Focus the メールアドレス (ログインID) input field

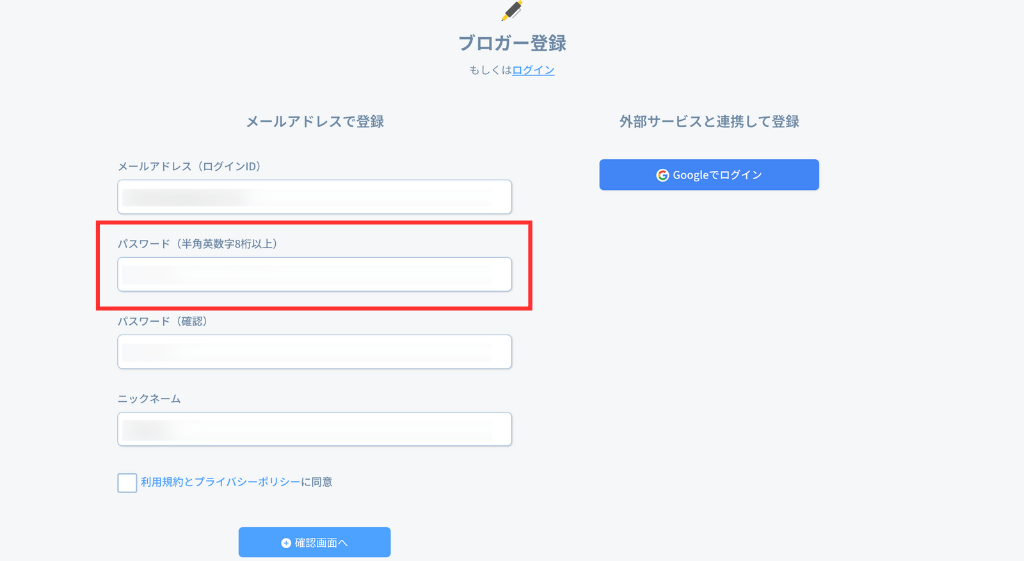[314, 197]
